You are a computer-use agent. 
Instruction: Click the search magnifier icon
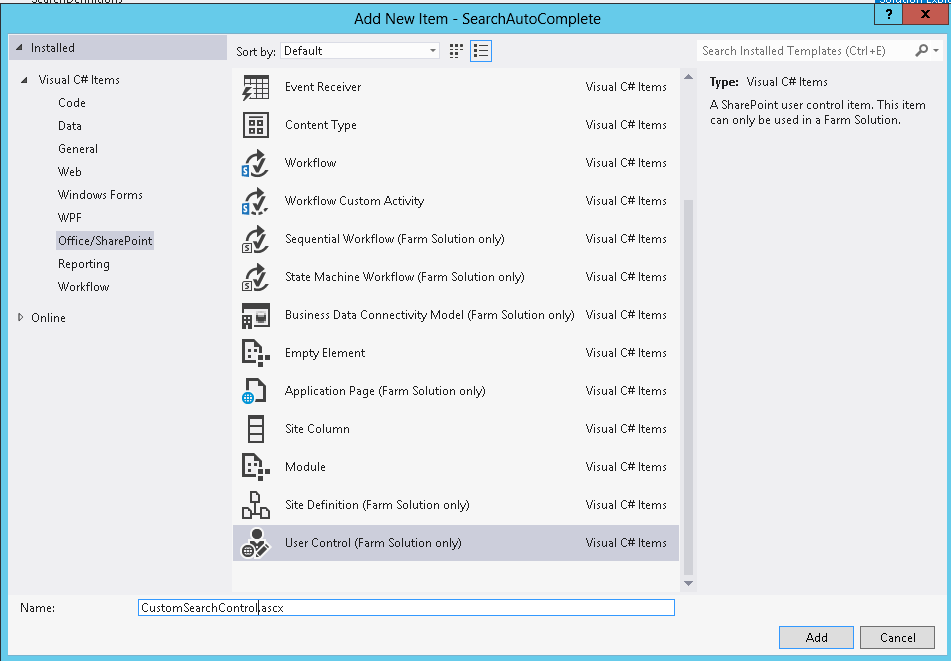coord(921,51)
